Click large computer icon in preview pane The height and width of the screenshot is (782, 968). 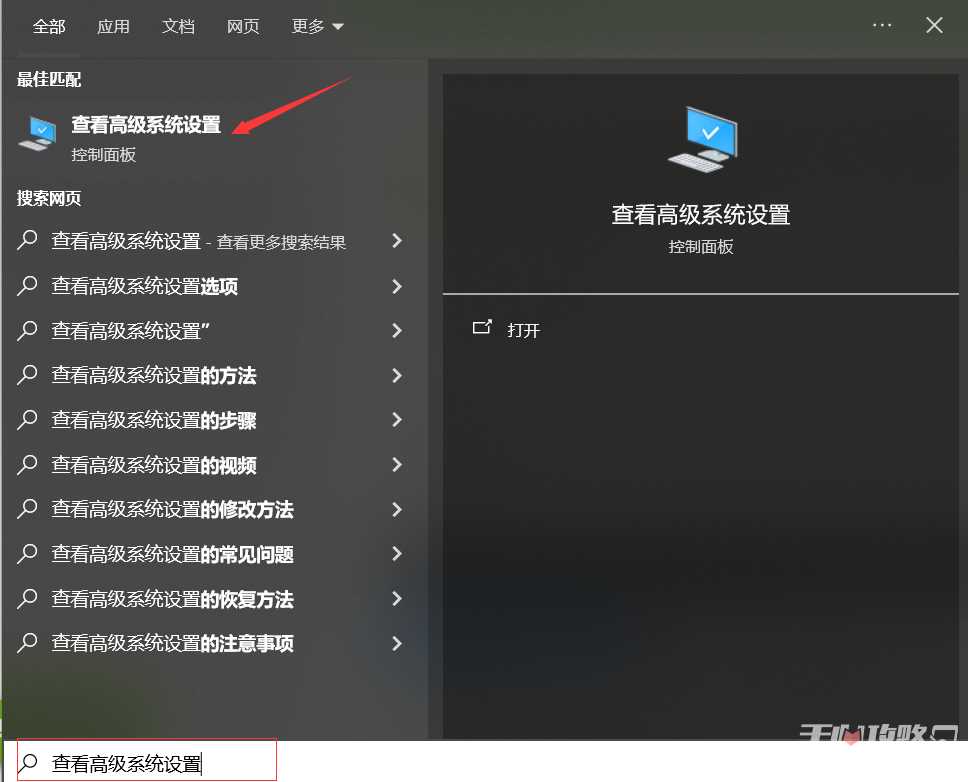703,139
